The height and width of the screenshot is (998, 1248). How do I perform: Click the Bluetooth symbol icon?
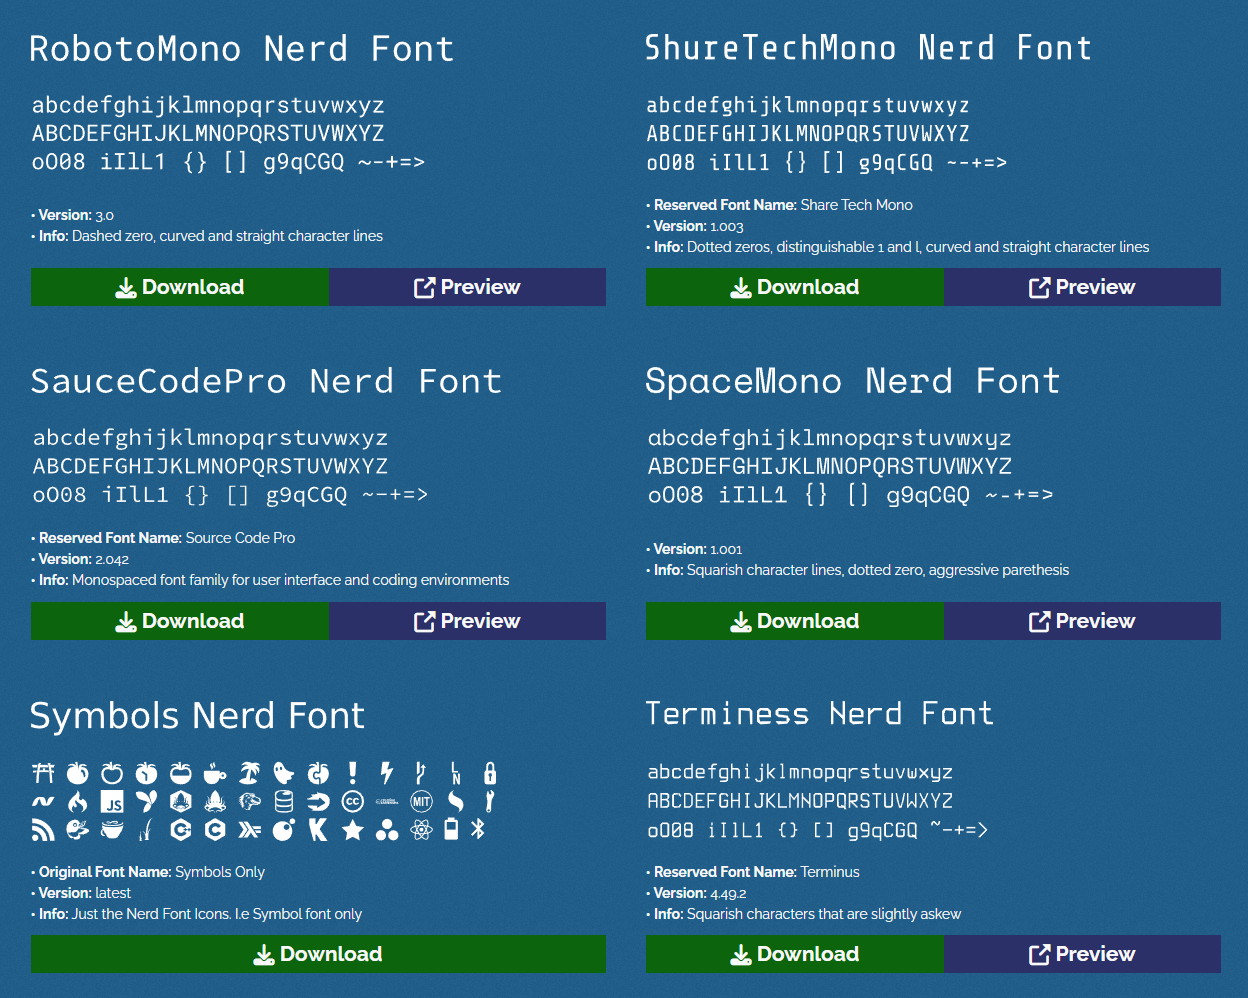coord(478,830)
